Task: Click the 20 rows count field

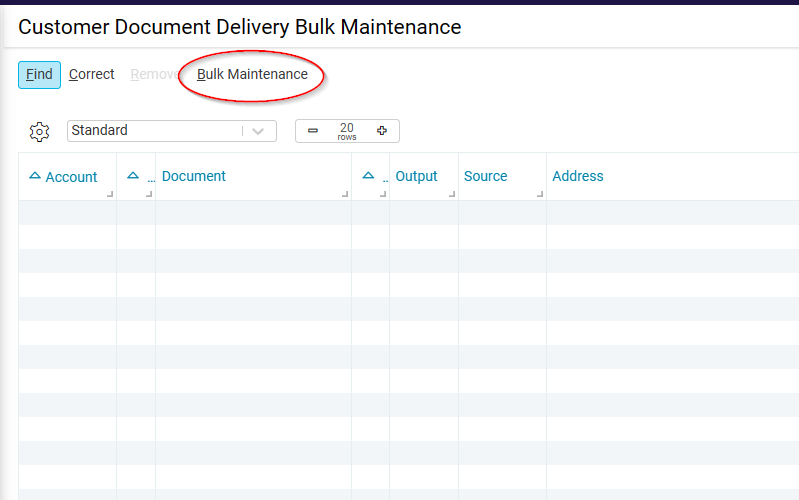Action: [x=347, y=131]
